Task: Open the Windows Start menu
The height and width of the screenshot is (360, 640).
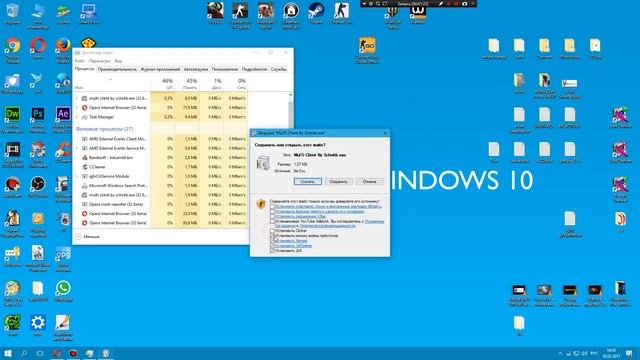Action: (x=8, y=353)
